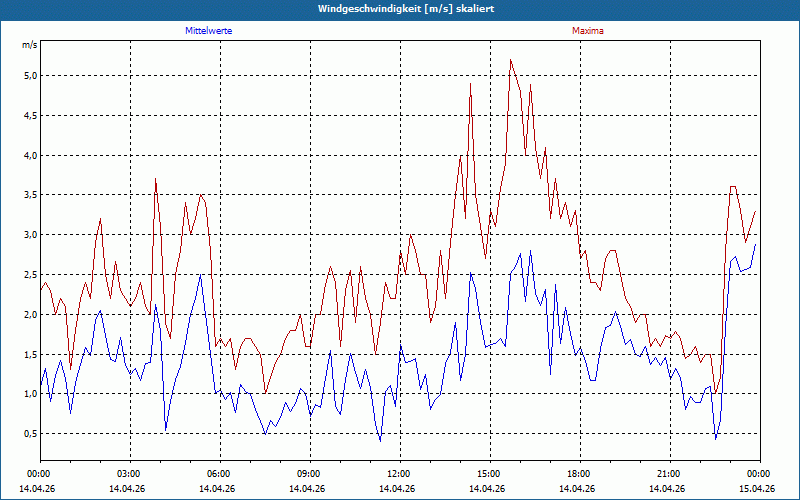Click the 4,0 y-axis value
Viewport: 800px width, 500px height.
[31, 155]
